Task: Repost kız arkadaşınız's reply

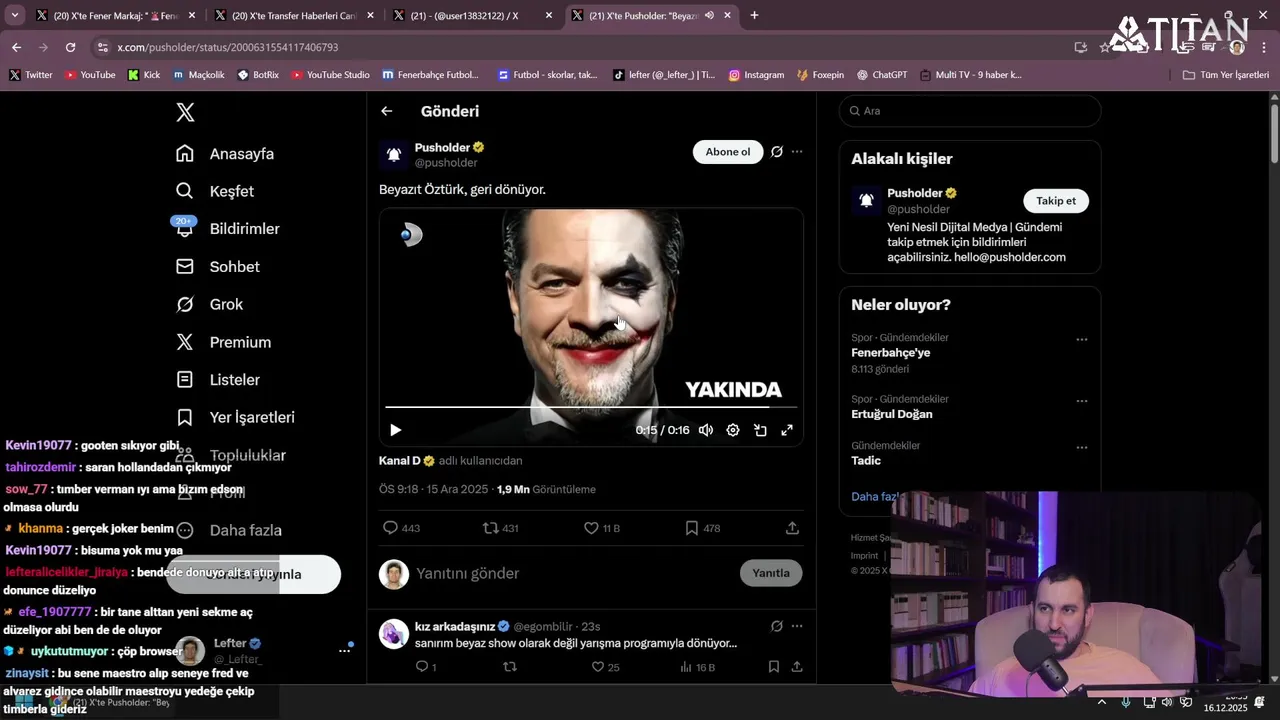Action: [x=509, y=667]
